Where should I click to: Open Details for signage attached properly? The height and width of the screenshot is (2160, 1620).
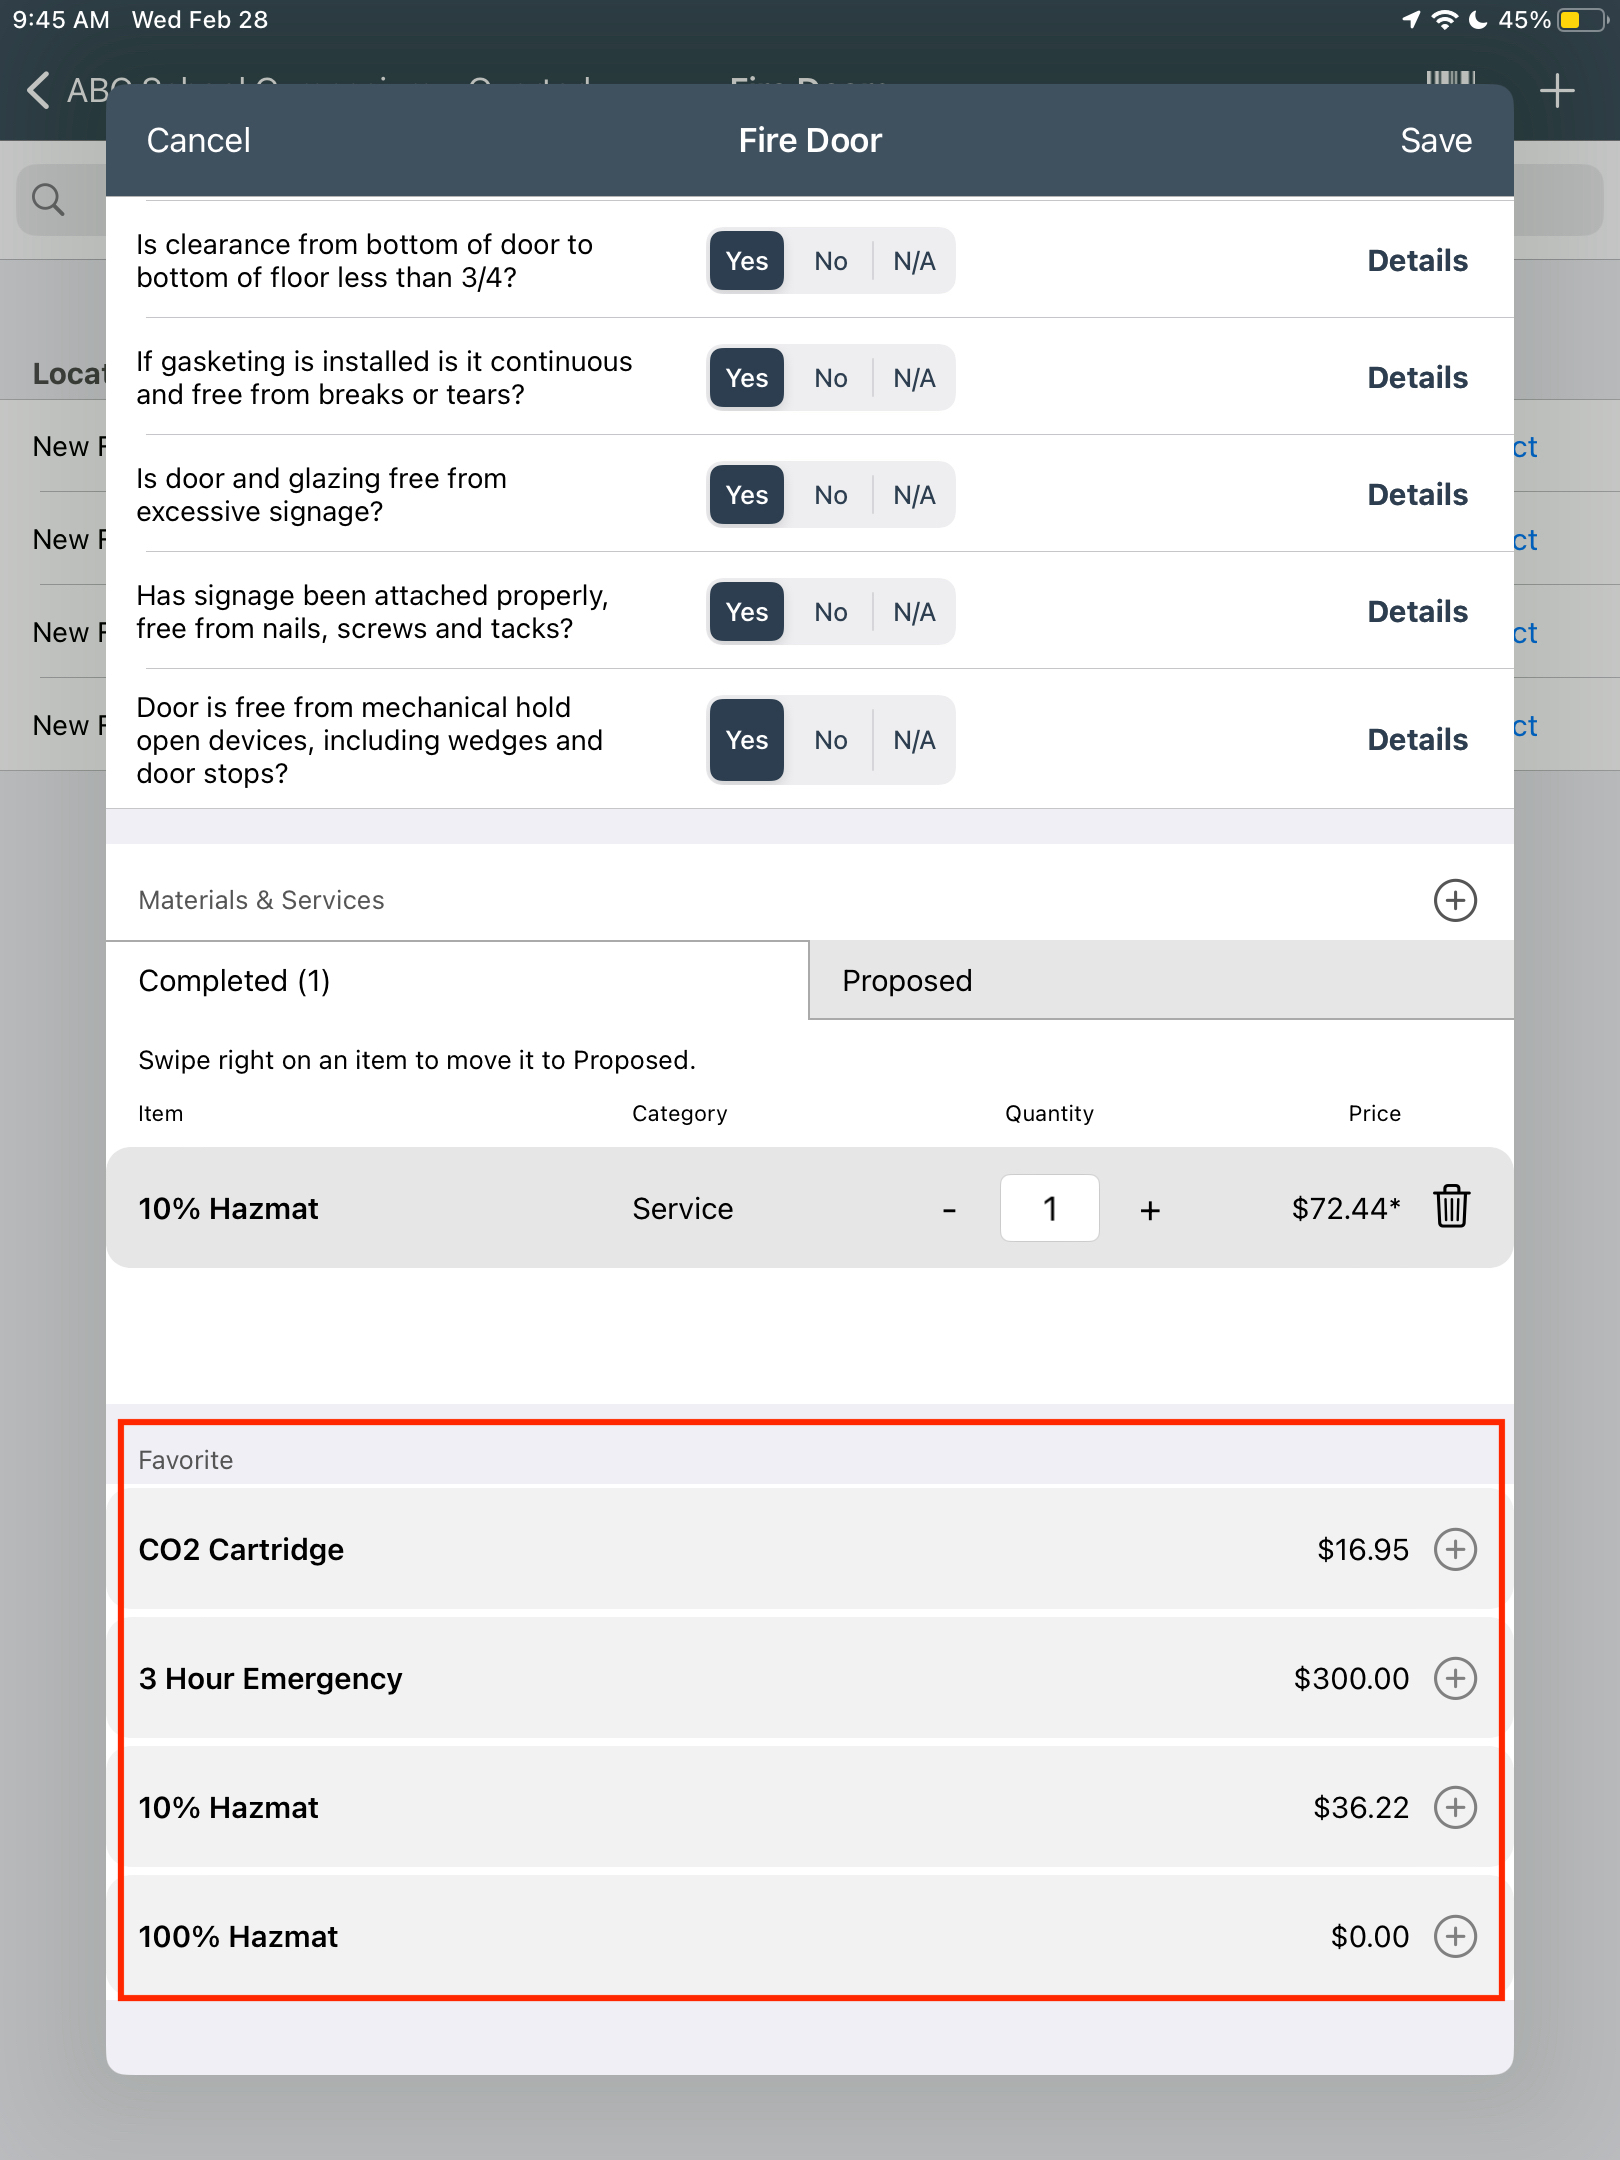click(x=1417, y=612)
